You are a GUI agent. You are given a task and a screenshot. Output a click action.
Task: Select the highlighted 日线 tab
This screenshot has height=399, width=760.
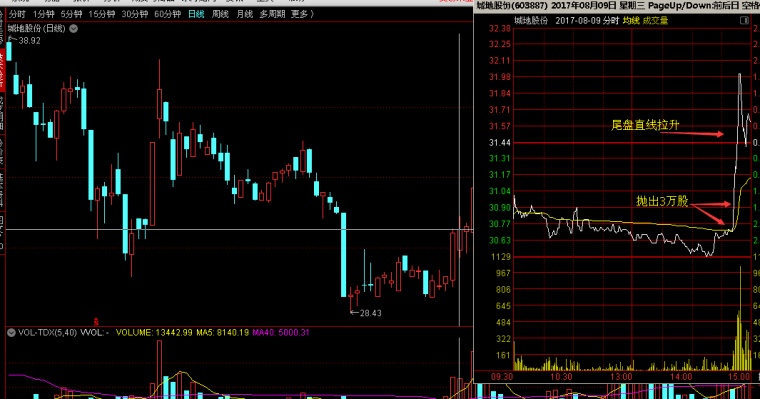(x=196, y=14)
